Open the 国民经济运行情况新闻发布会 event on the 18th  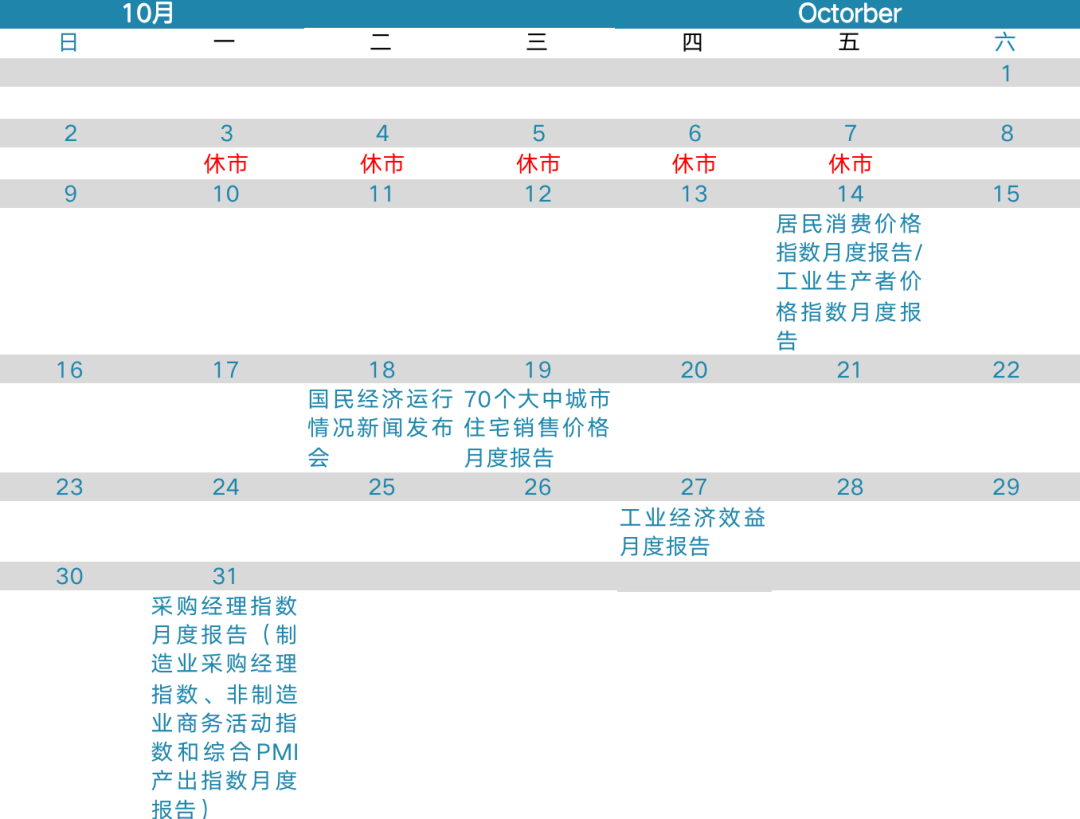[380, 428]
